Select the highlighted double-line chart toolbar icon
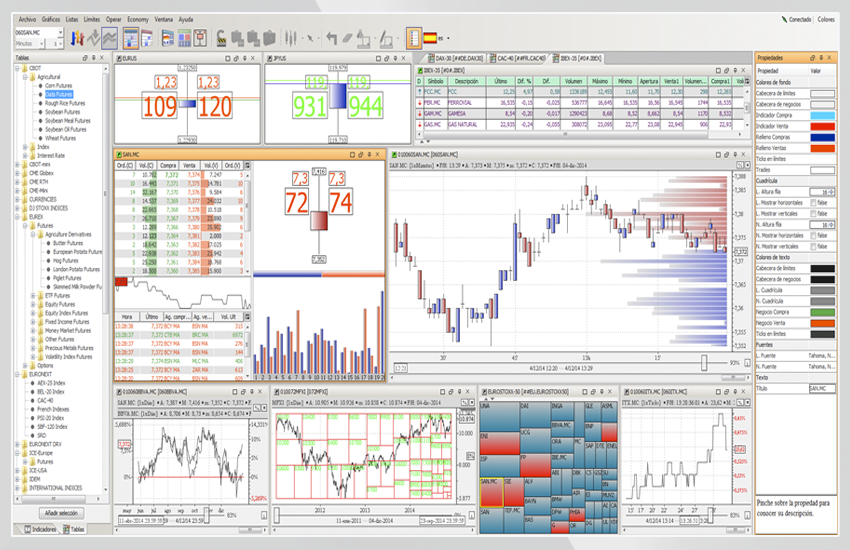Viewport: 850px width, 550px height. point(110,38)
